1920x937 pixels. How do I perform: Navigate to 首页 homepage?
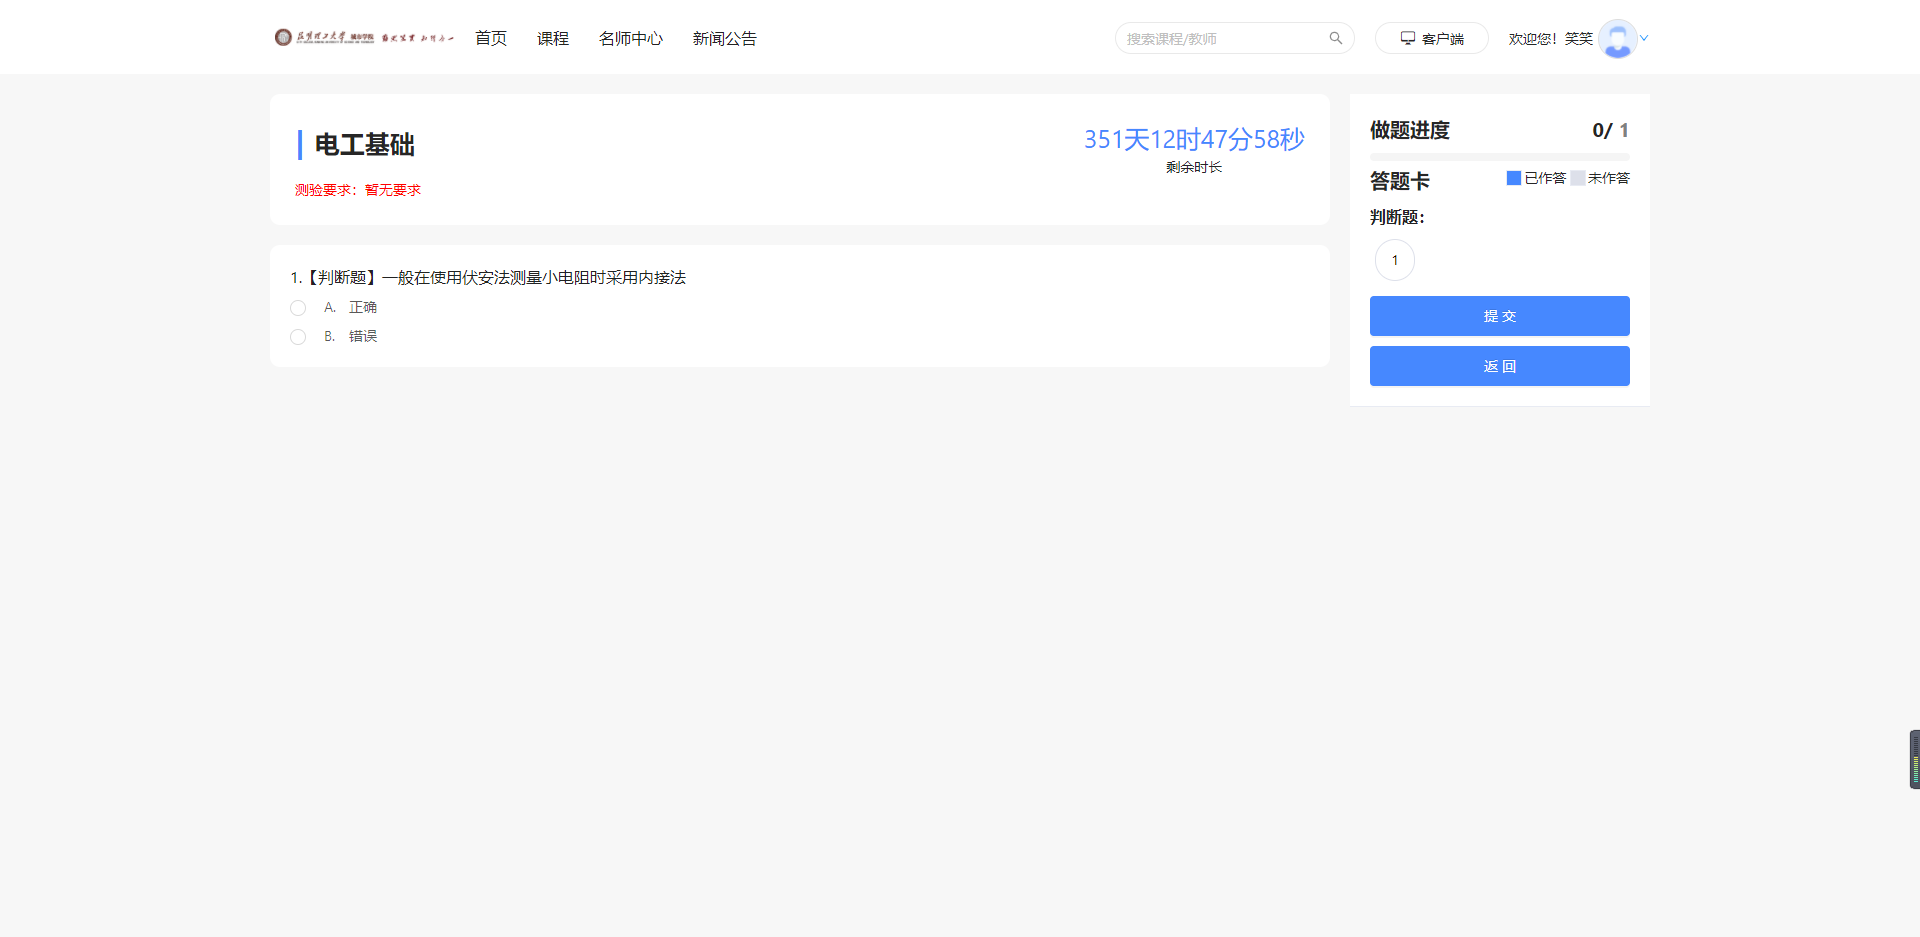tap(490, 38)
